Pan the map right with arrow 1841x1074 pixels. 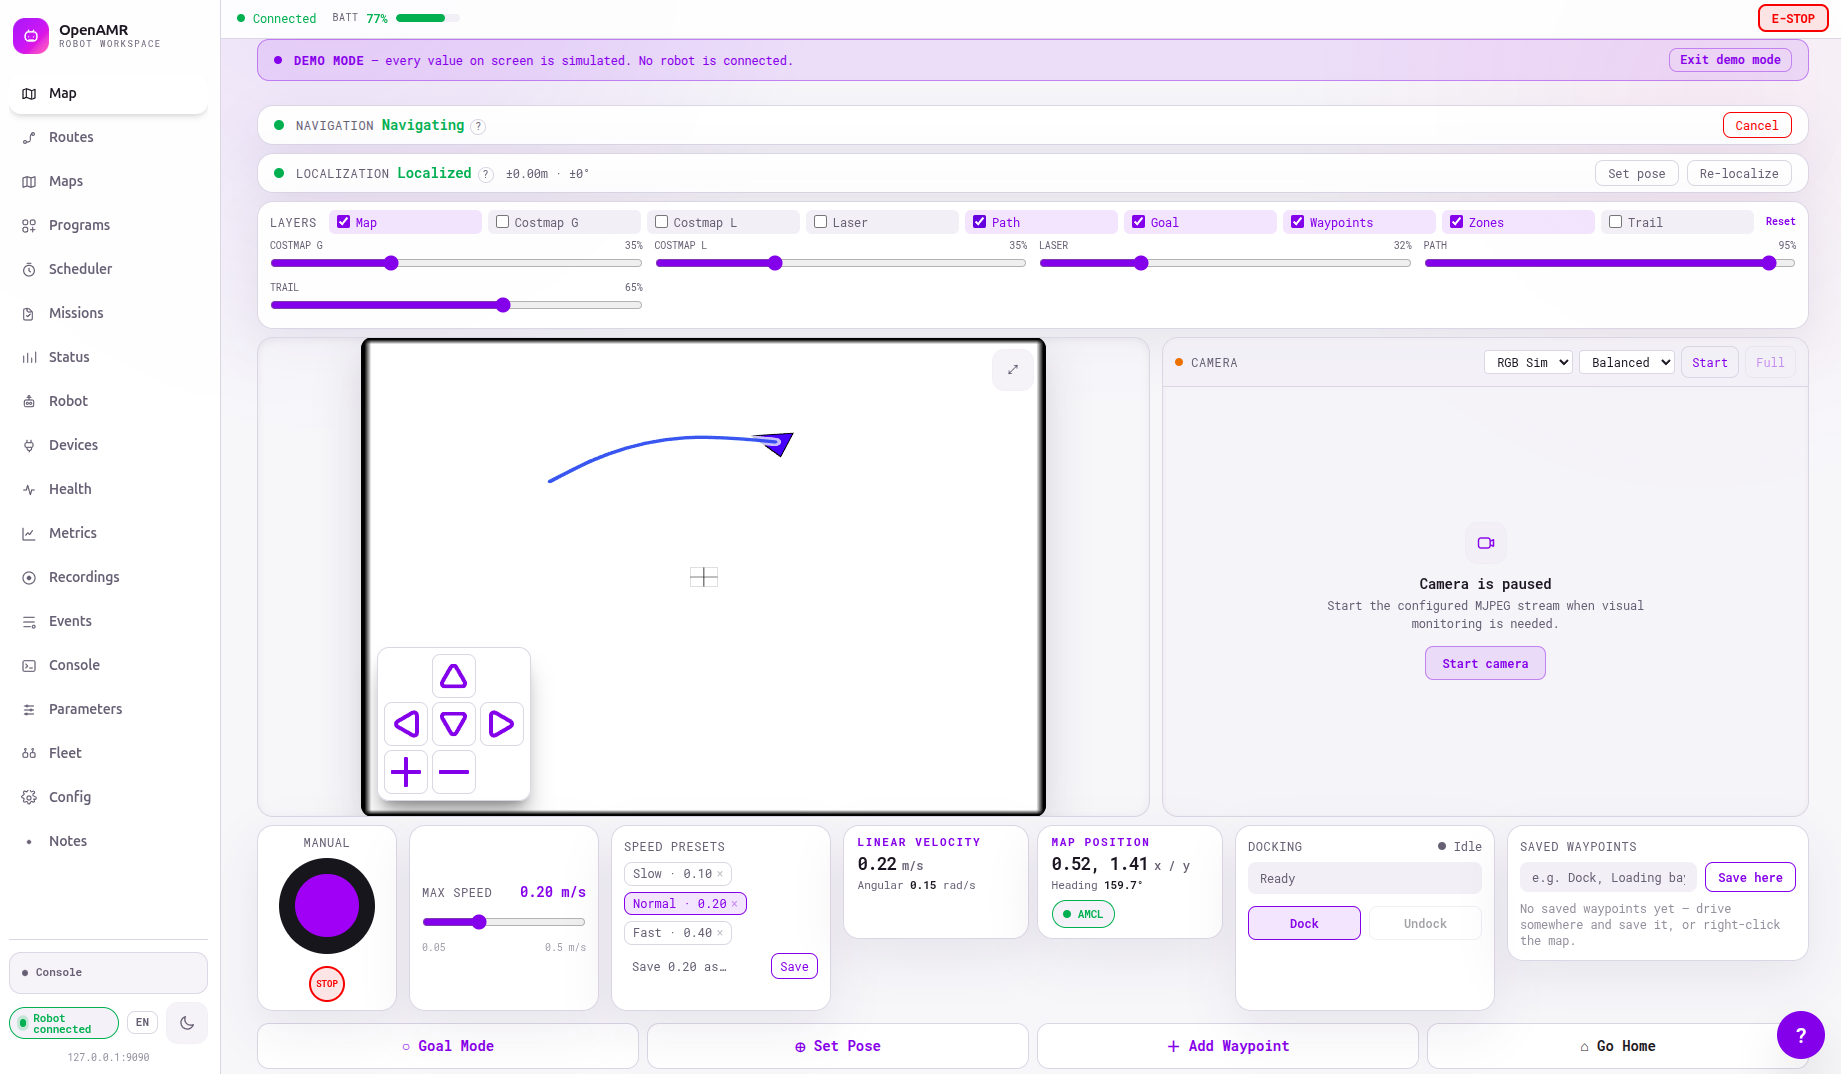tap(502, 724)
